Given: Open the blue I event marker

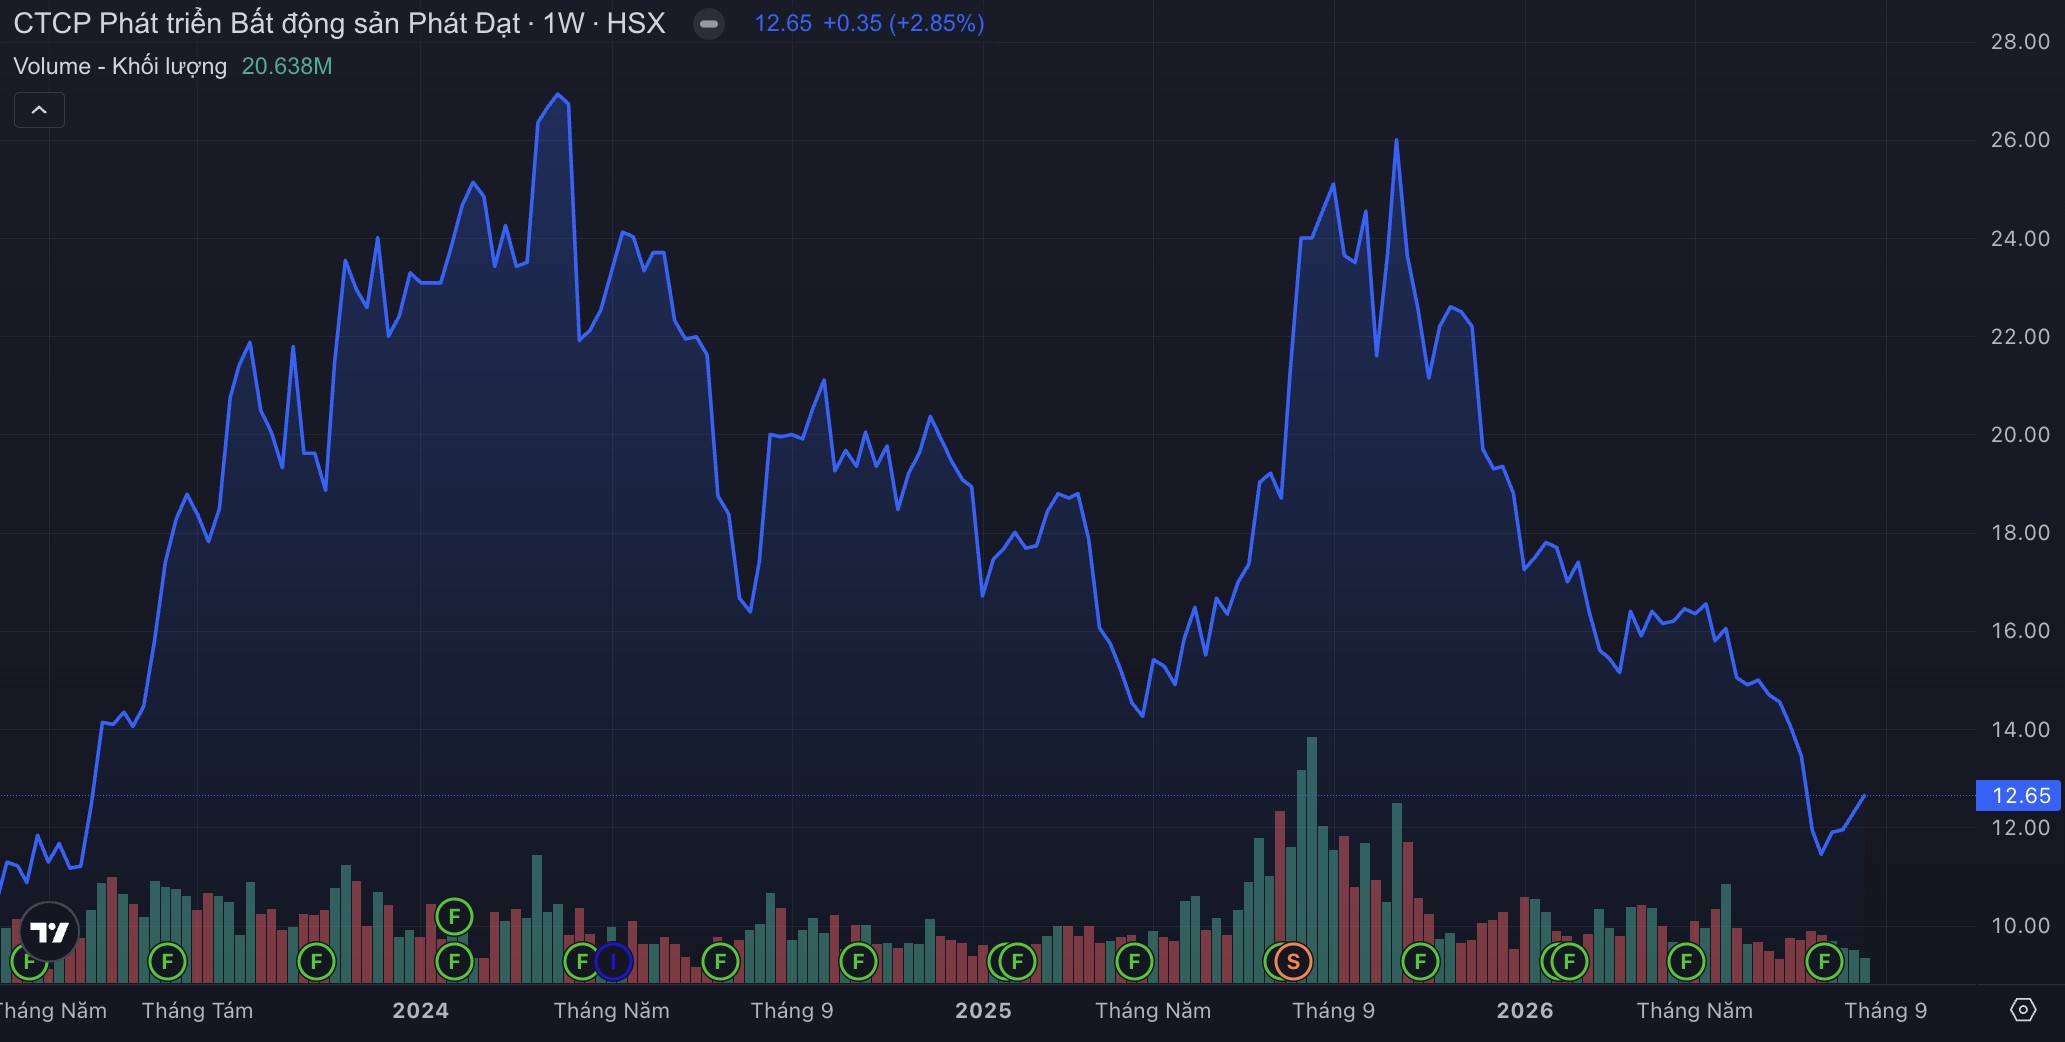Looking at the screenshot, I should click(x=613, y=962).
